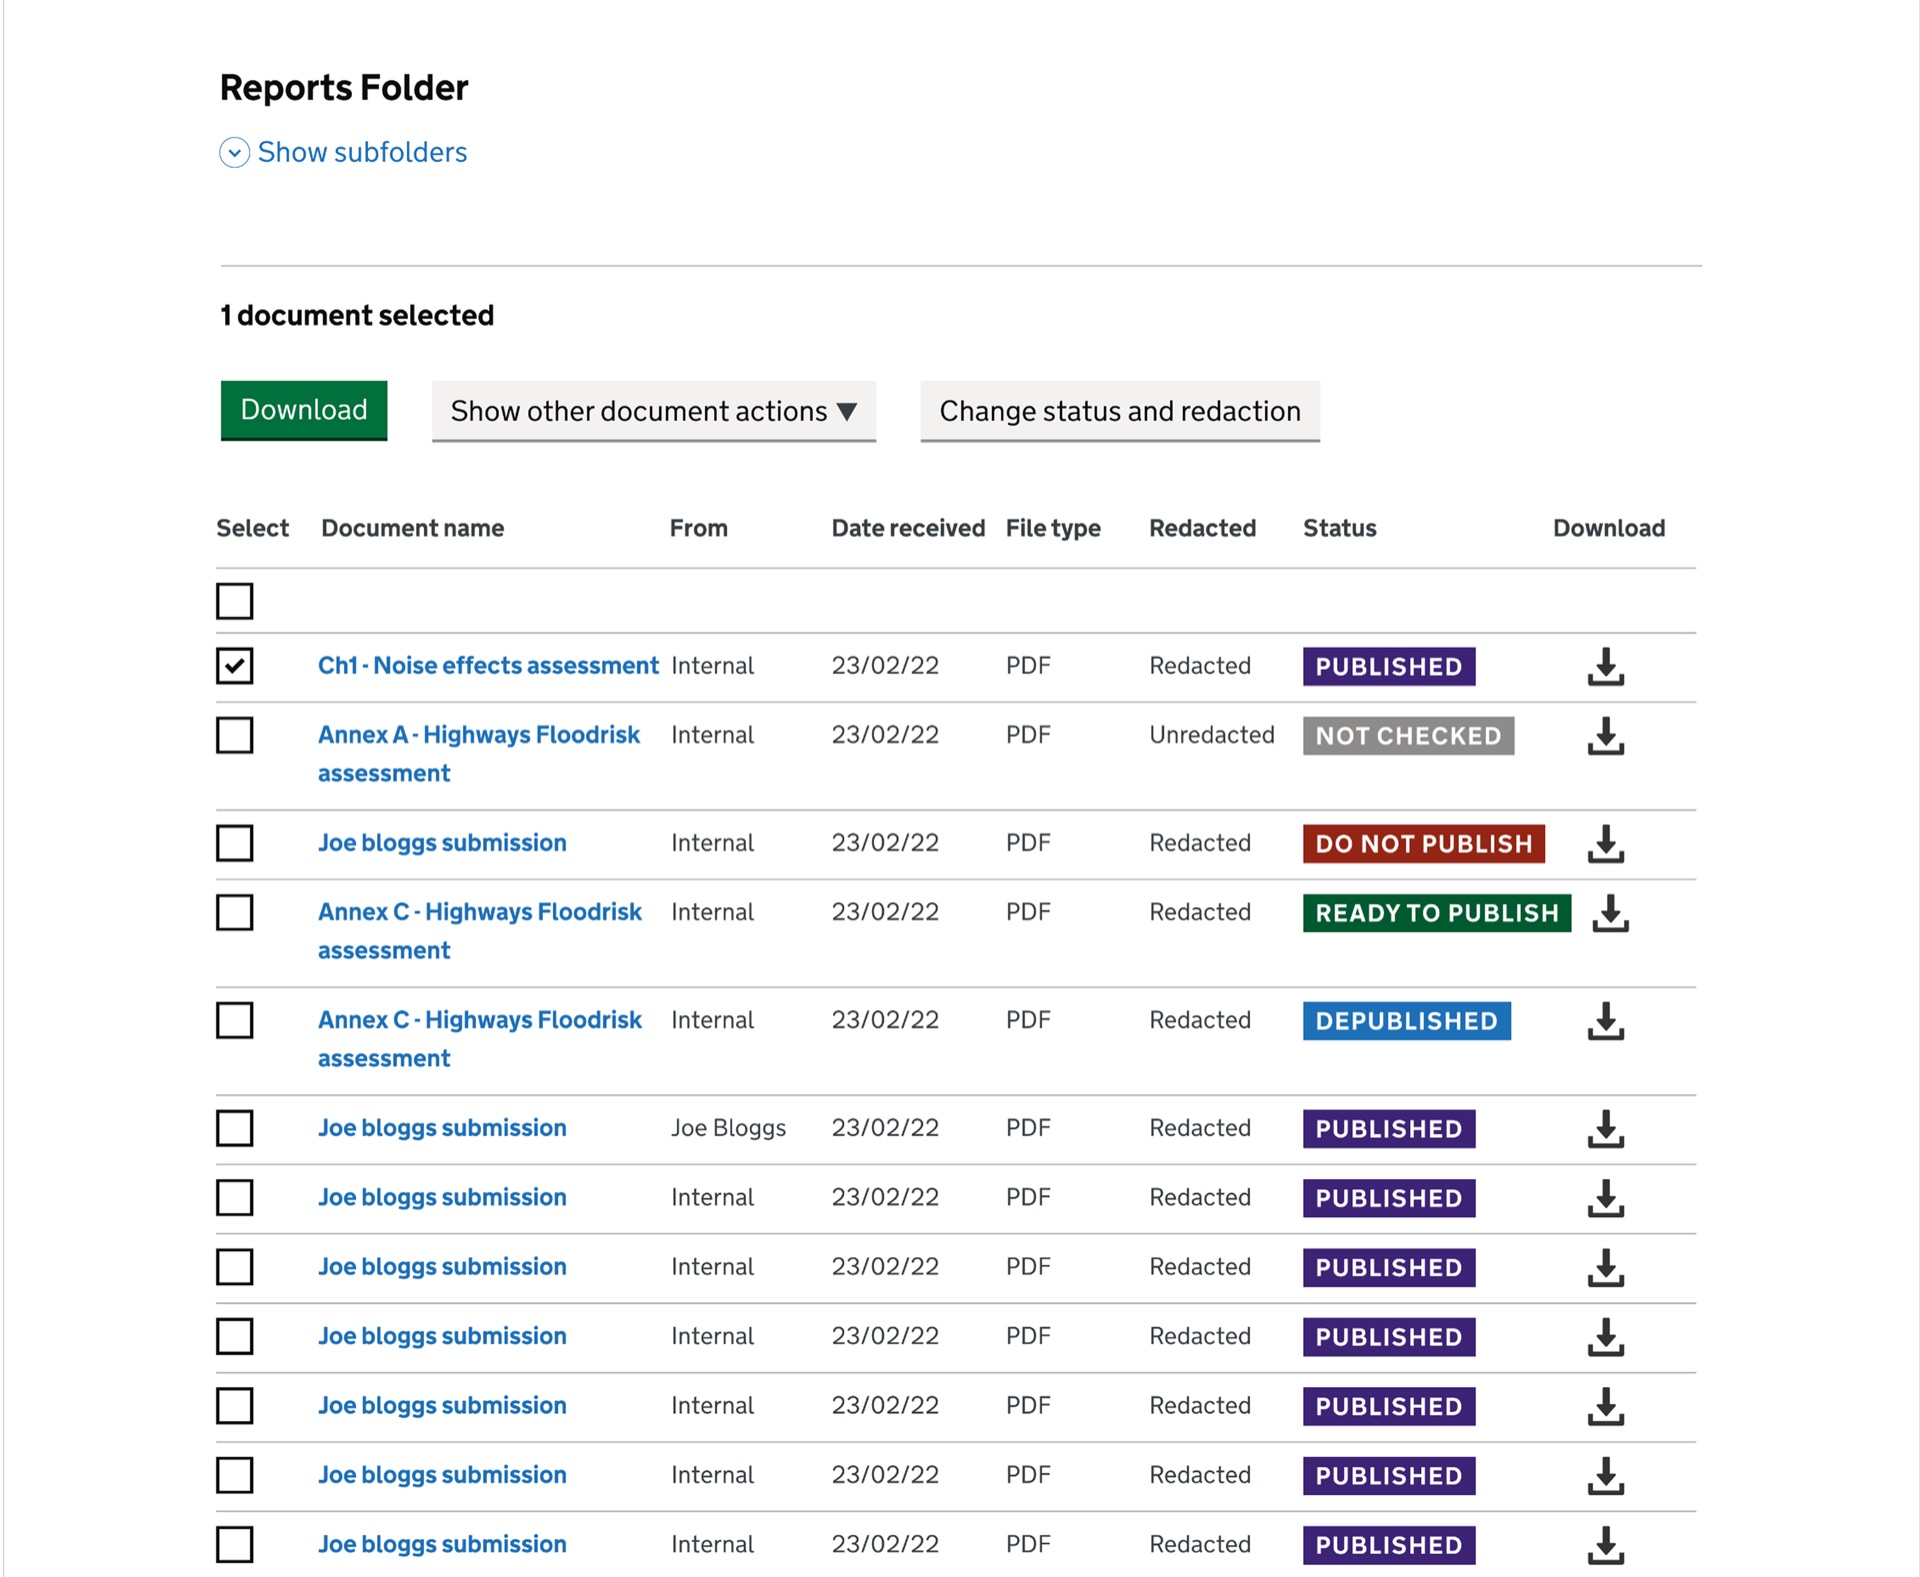This screenshot has width=1920, height=1577.
Task: Untick the Ch1 Noise effects assessment checkbox
Action: pyautogui.click(x=235, y=665)
